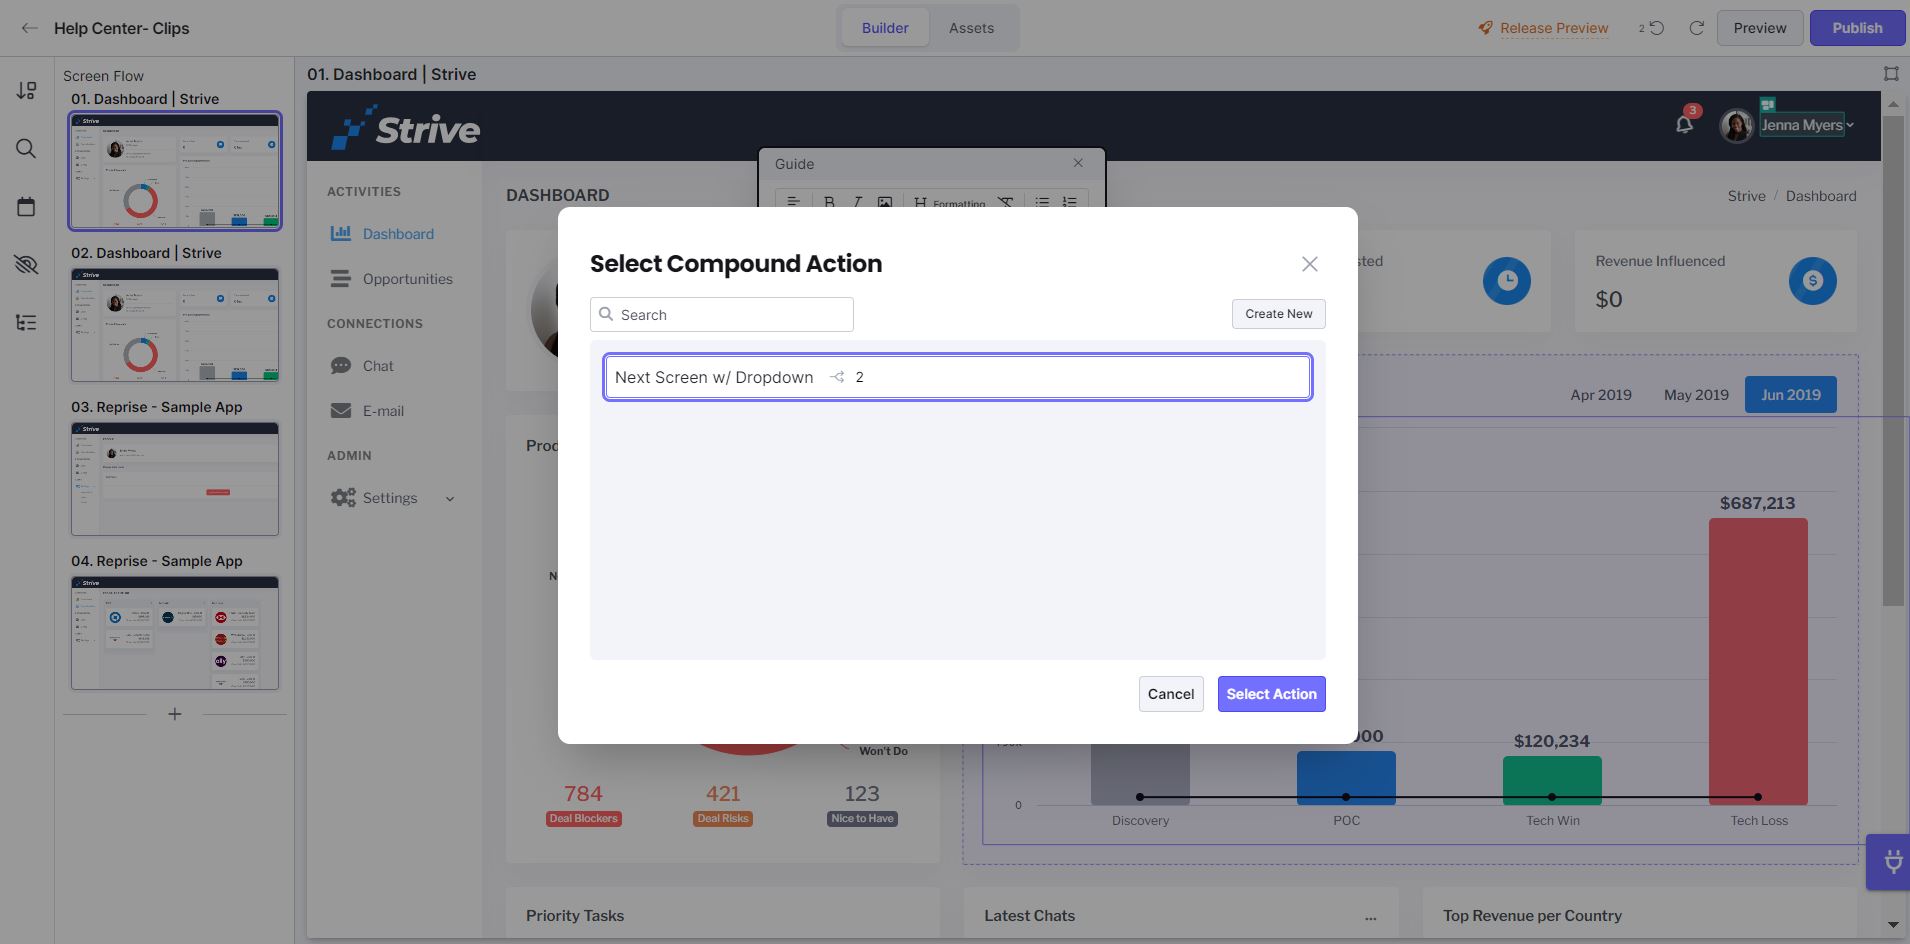Select the Apr 2019 tab

click(1601, 395)
